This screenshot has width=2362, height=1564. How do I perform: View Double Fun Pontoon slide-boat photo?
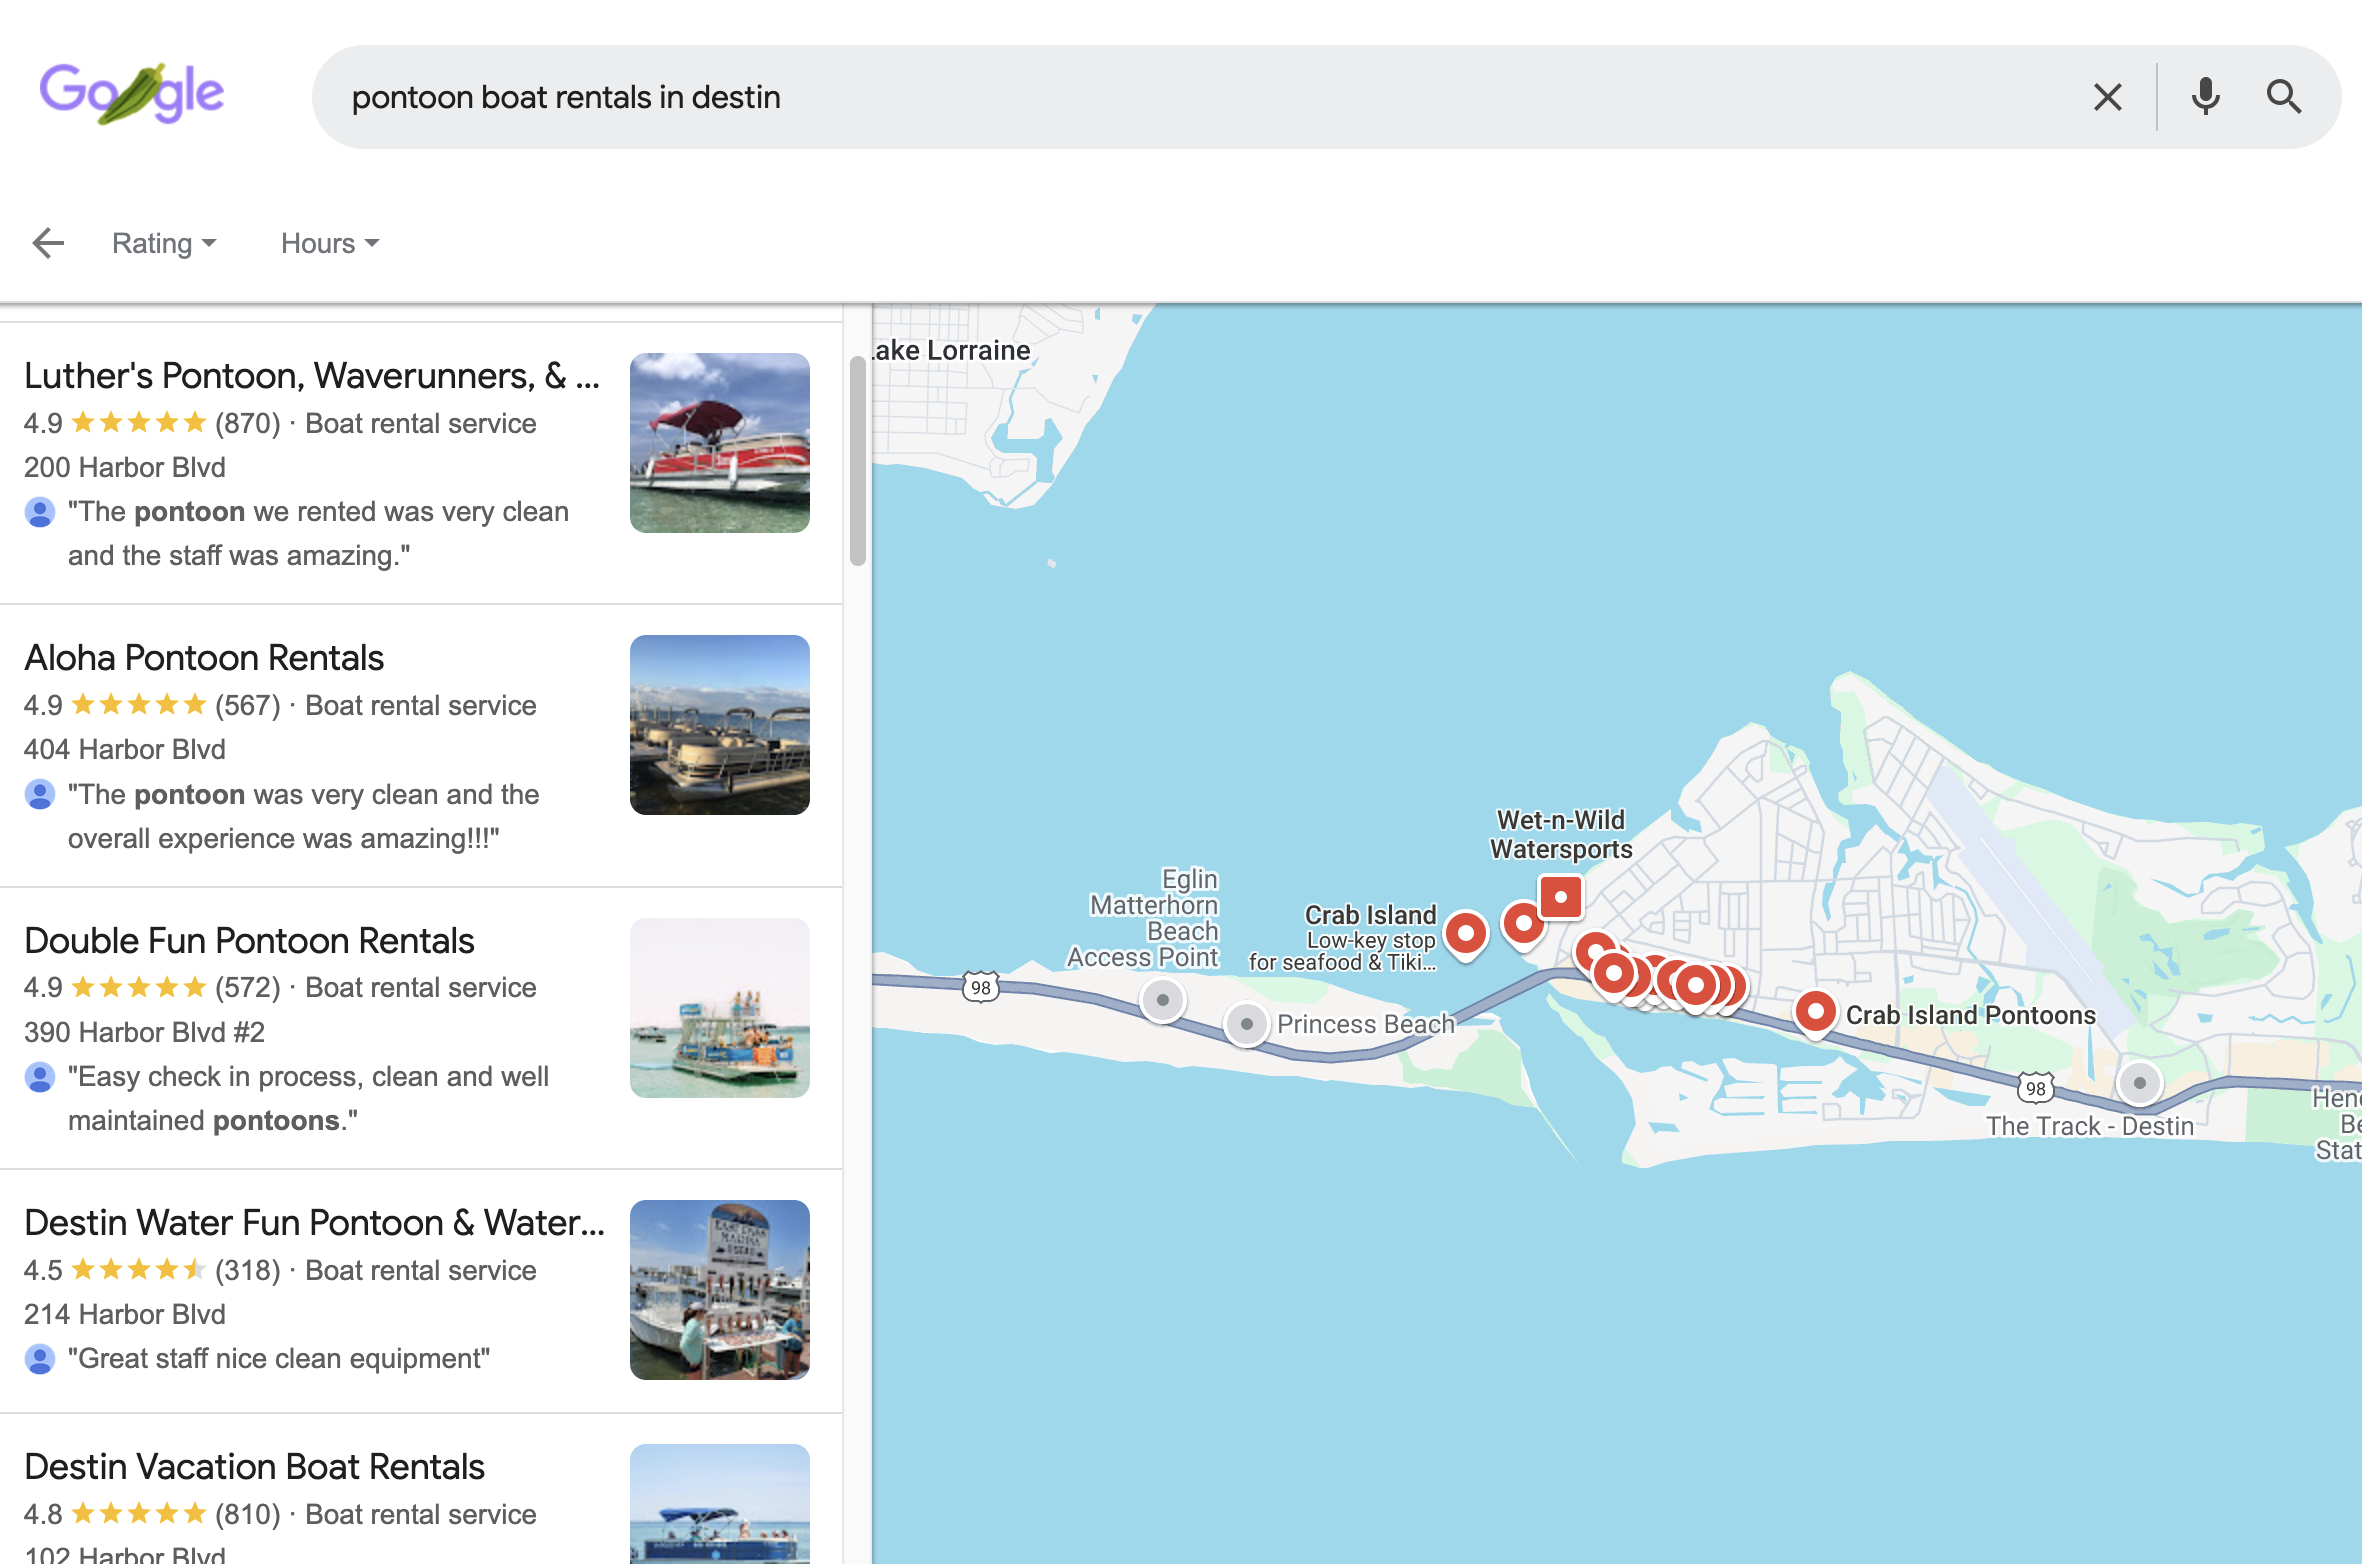coord(720,1008)
